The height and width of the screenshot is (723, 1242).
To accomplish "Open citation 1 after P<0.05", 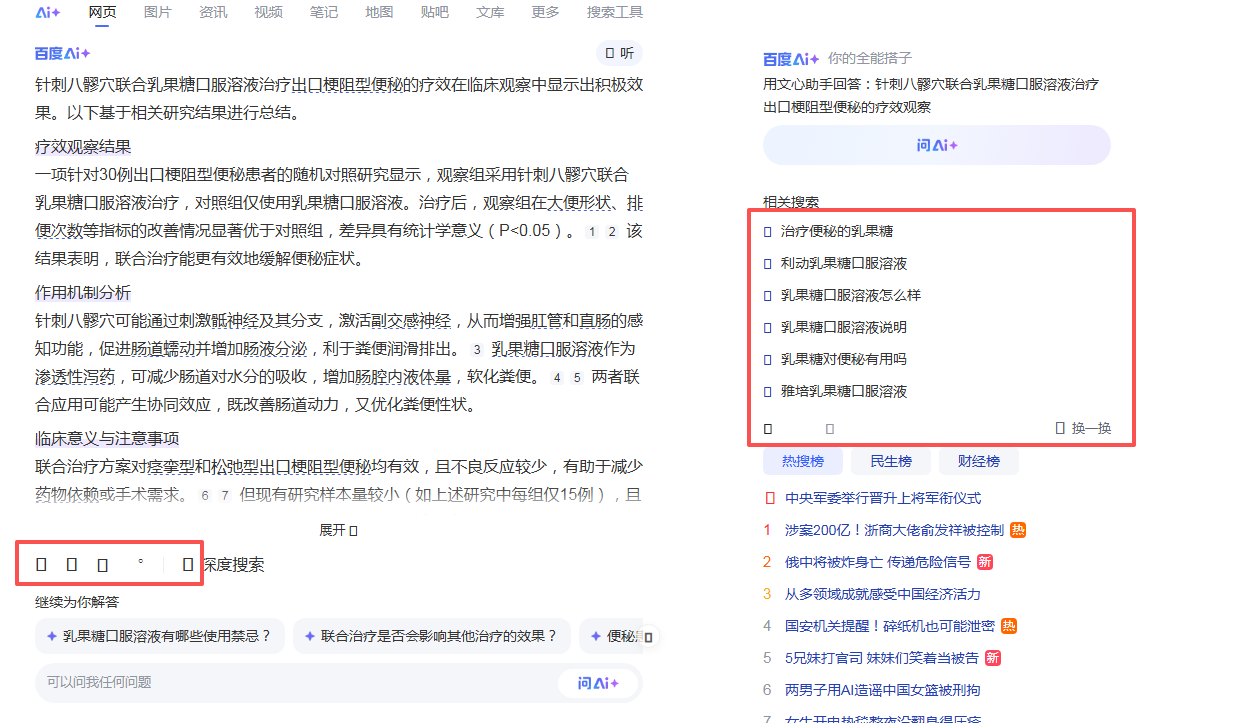I will pyautogui.click(x=592, y=232).
